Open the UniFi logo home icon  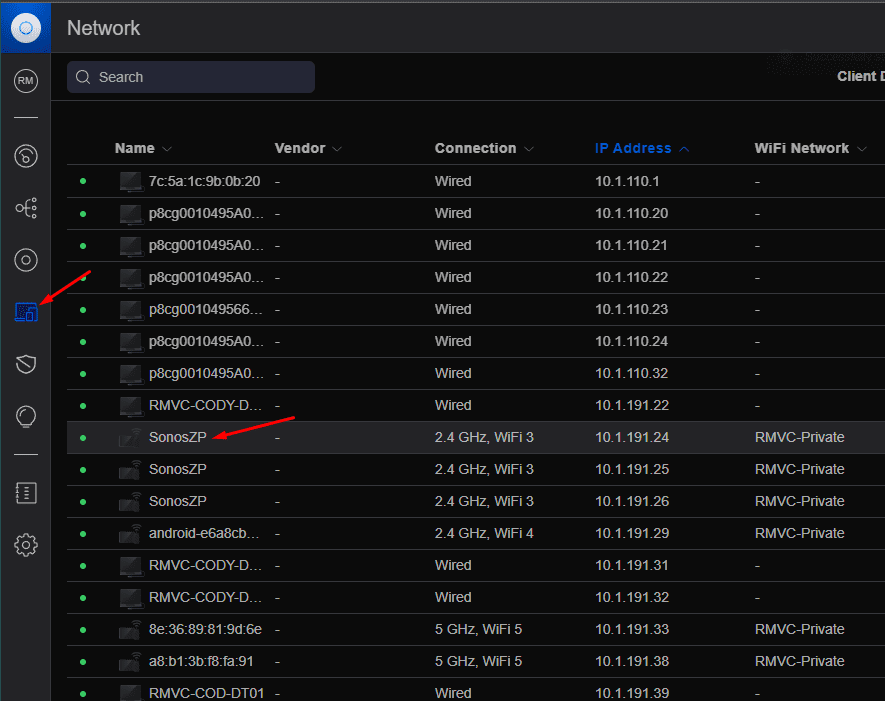[x=25, y=28]
